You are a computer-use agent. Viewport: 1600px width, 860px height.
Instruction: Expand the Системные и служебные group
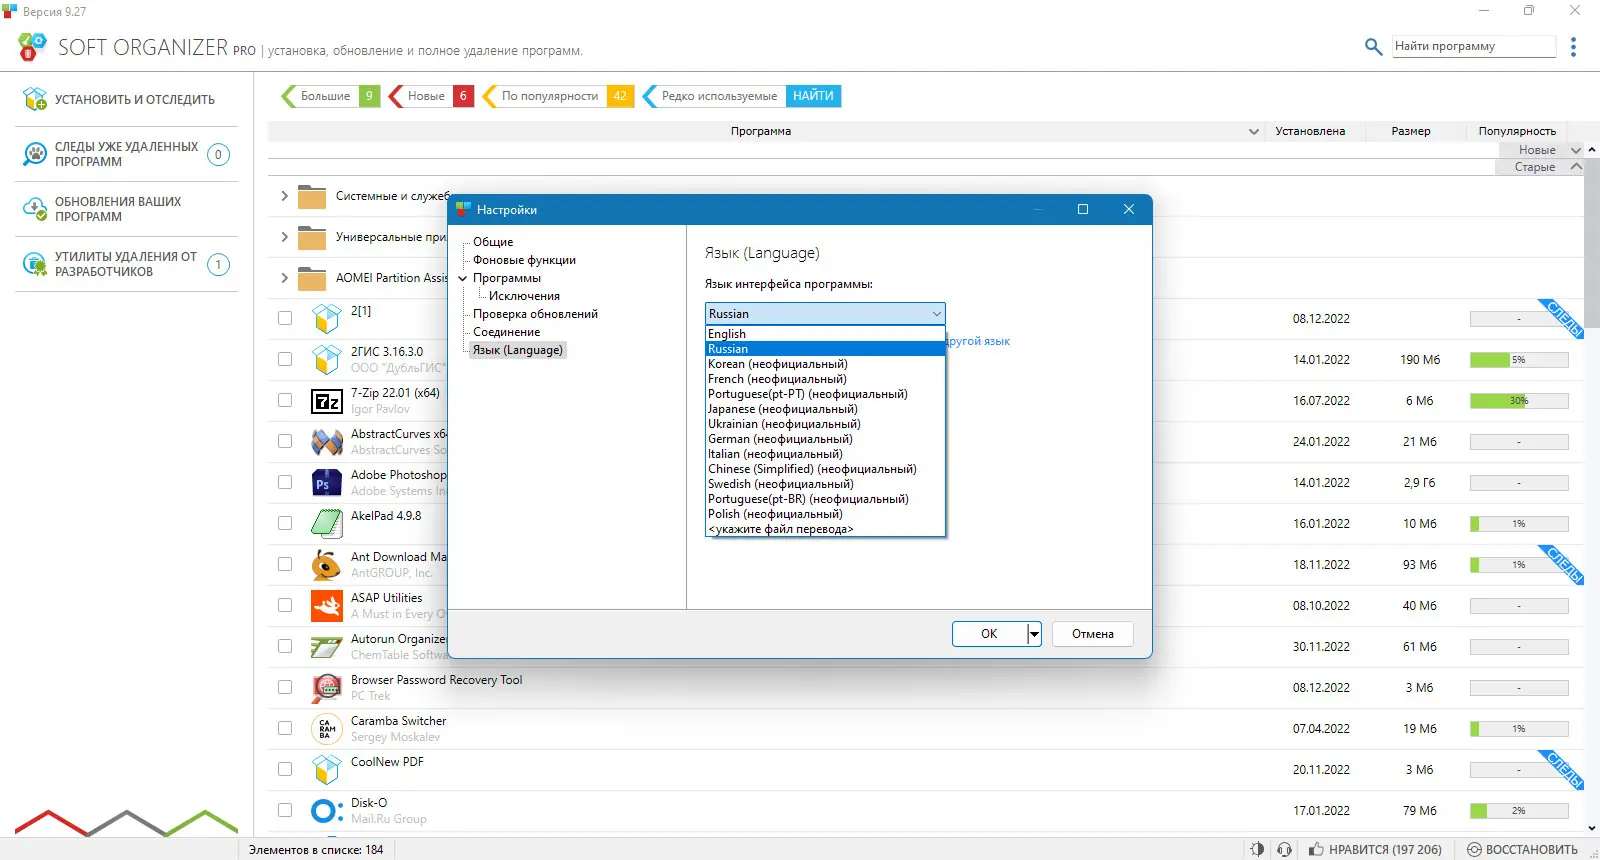(x=284, y=196)
